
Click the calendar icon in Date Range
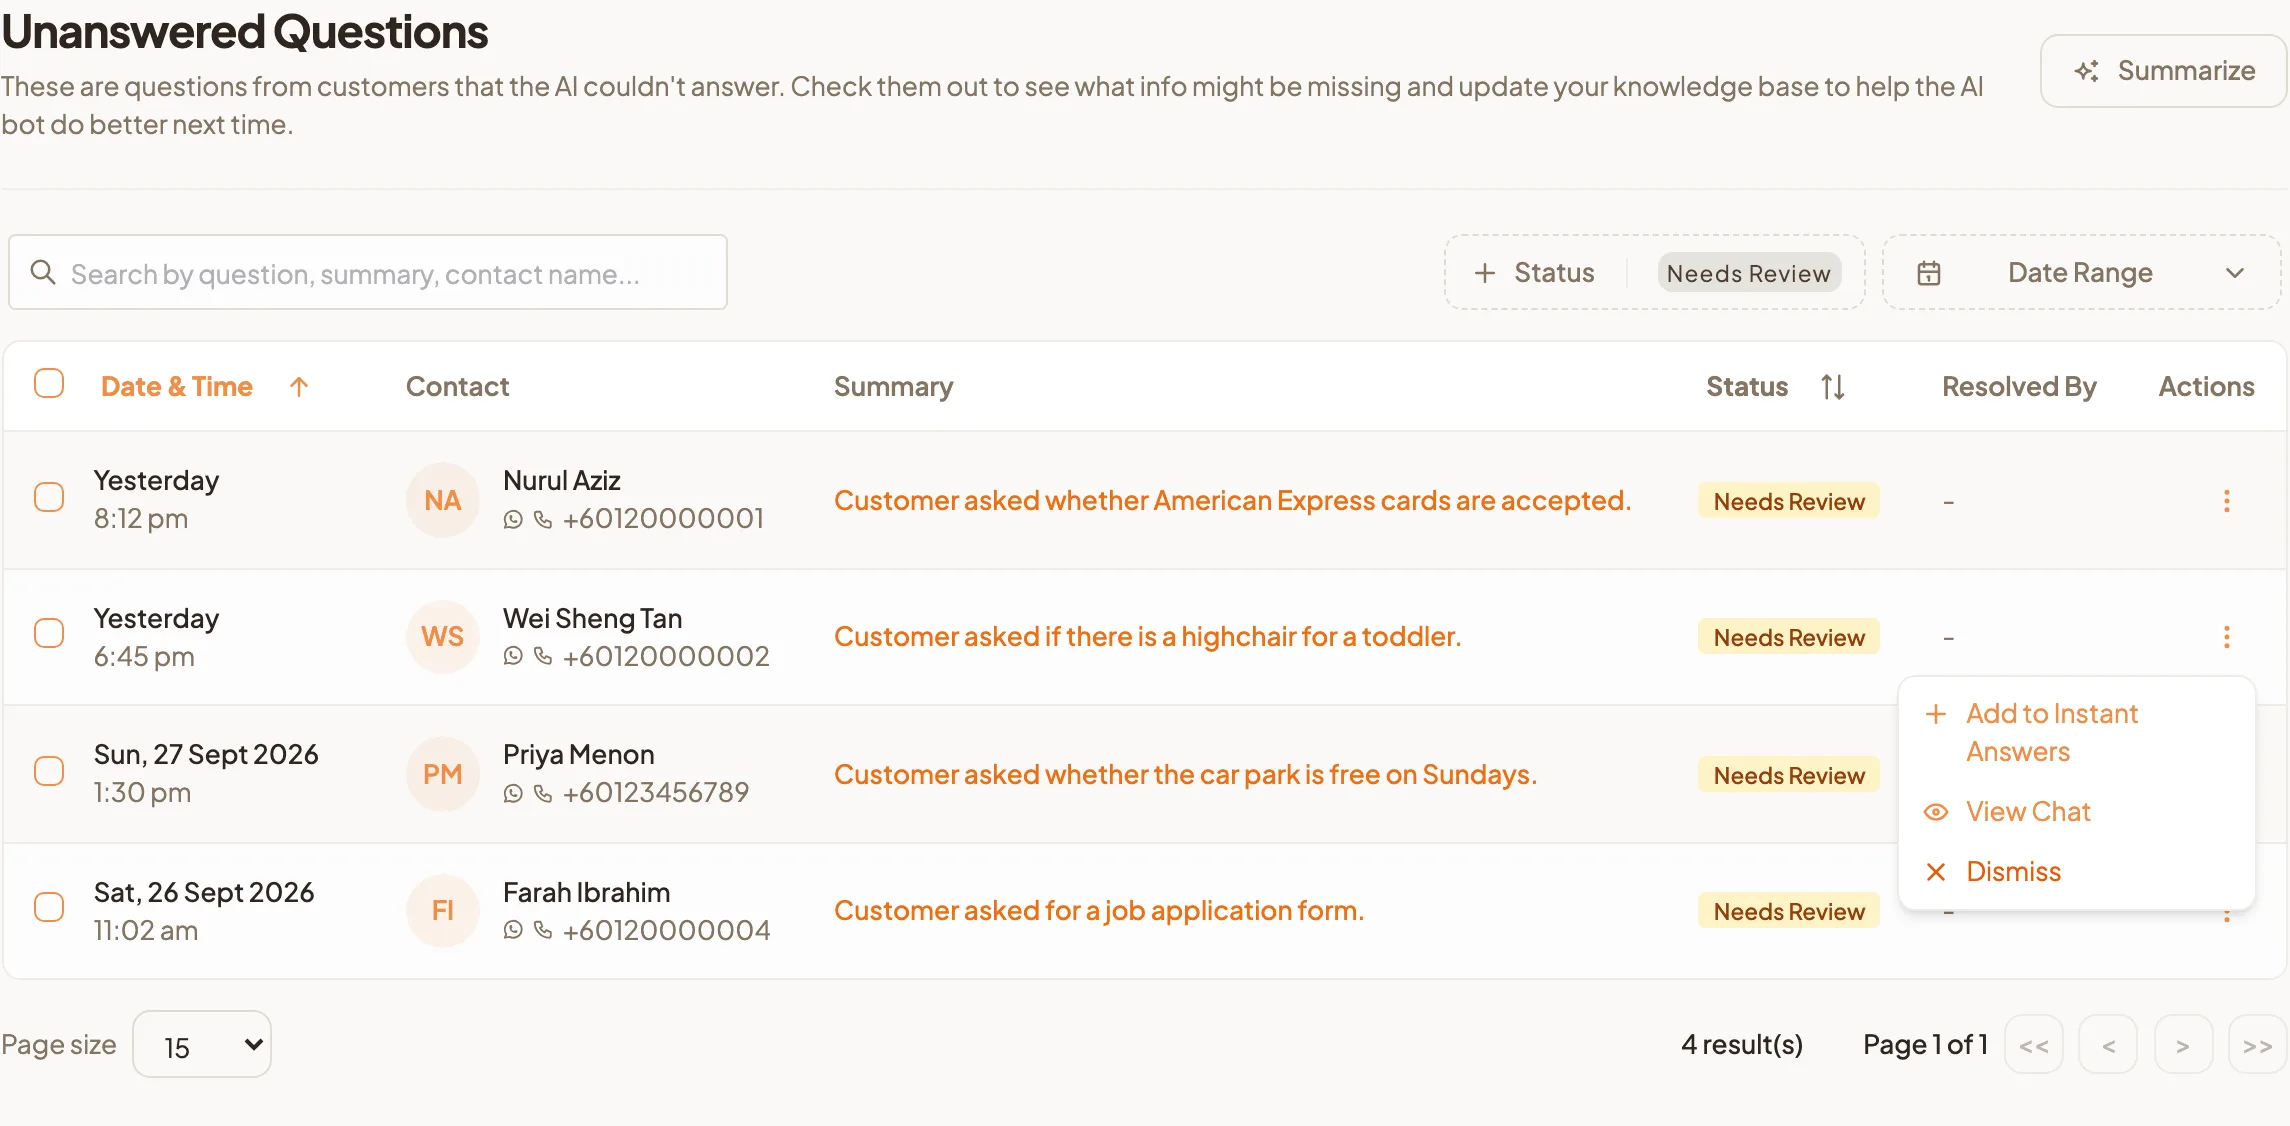(1929, 273)
